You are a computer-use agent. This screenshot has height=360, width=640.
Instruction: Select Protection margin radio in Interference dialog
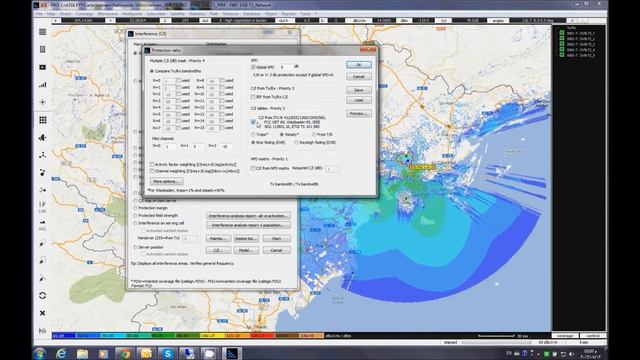pyautogui.click(x=136, y=208)
